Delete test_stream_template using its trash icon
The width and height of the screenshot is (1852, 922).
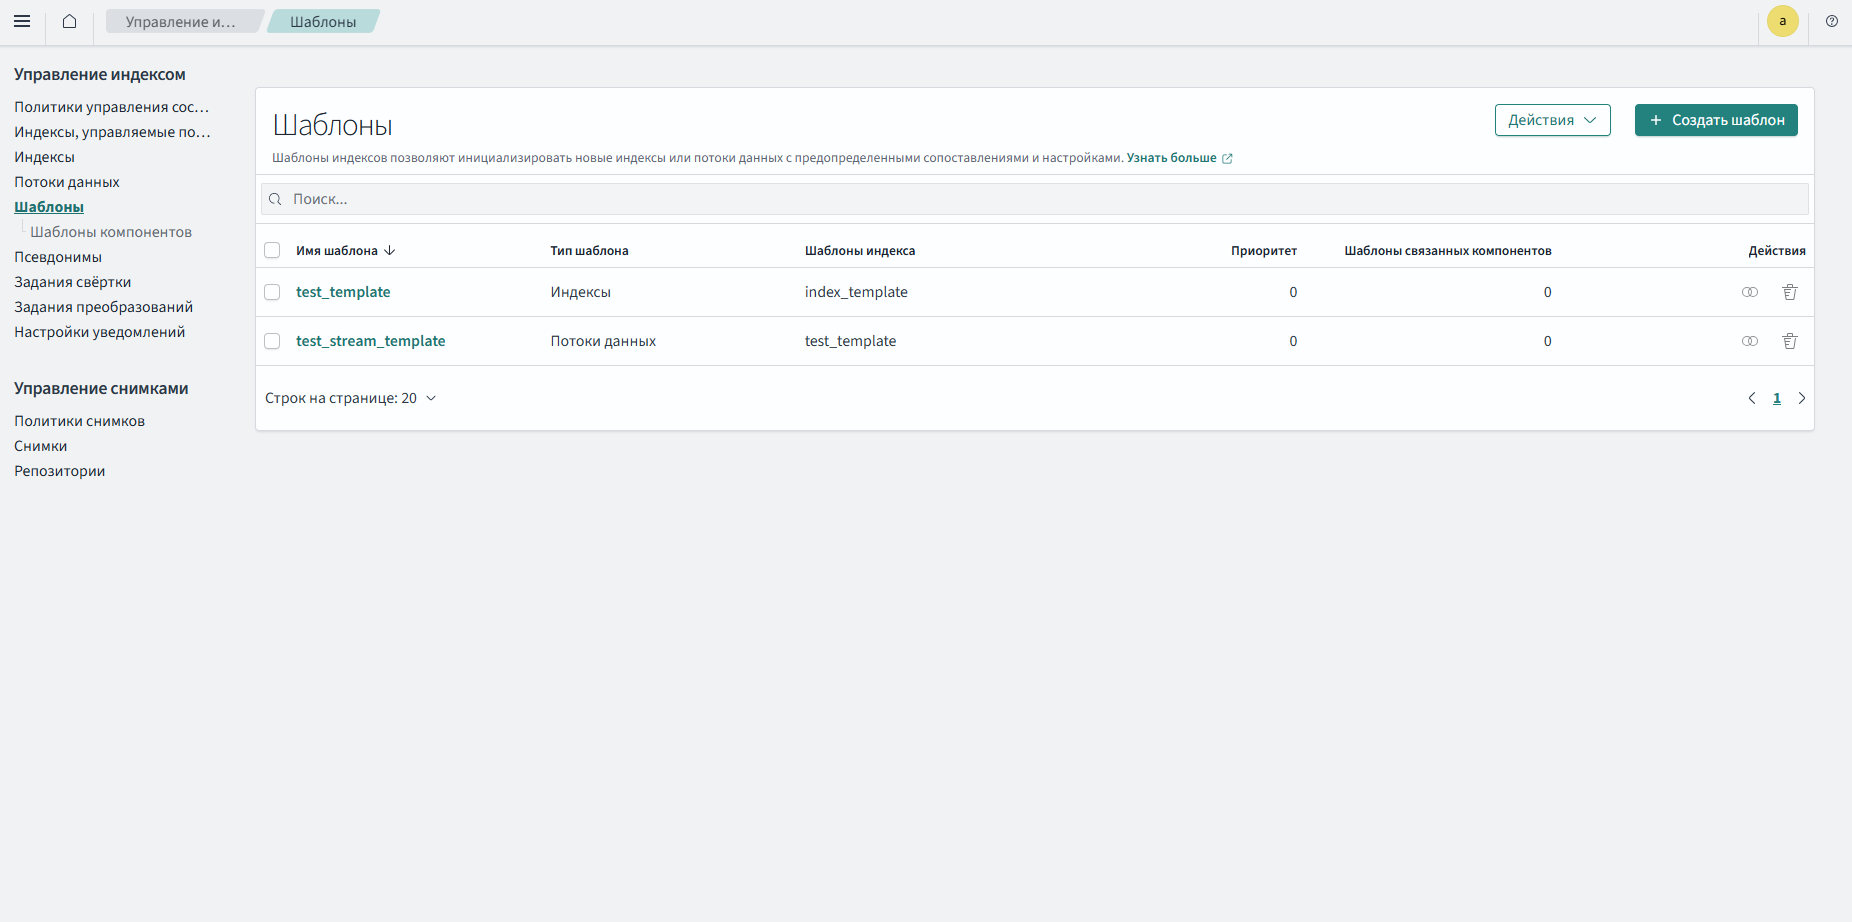[1789, 341]
